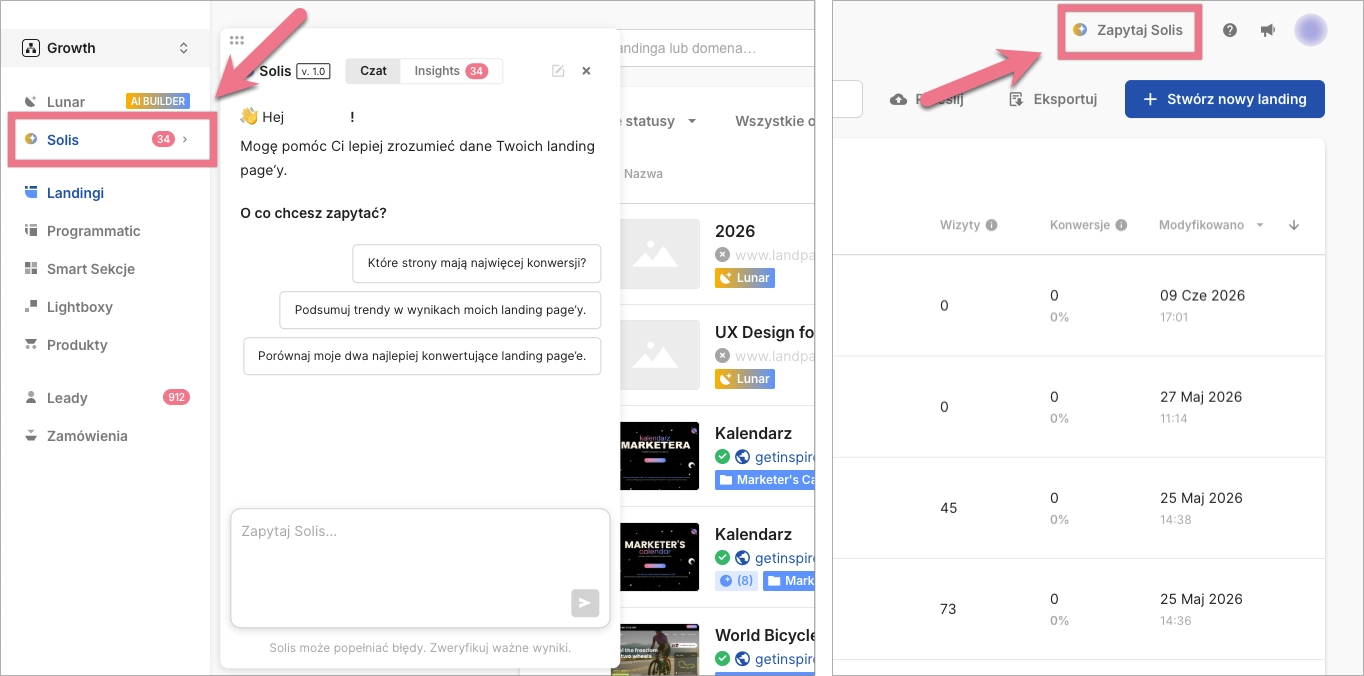1364x676 pixels.
Task: Click the Lunar tag on 2026
Action: [x=745, y=278]
